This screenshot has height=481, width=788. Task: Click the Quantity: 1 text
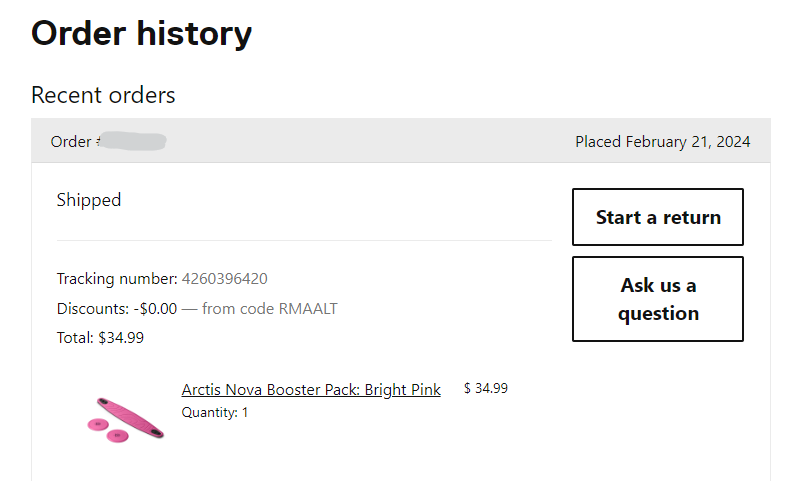[215, 412]
